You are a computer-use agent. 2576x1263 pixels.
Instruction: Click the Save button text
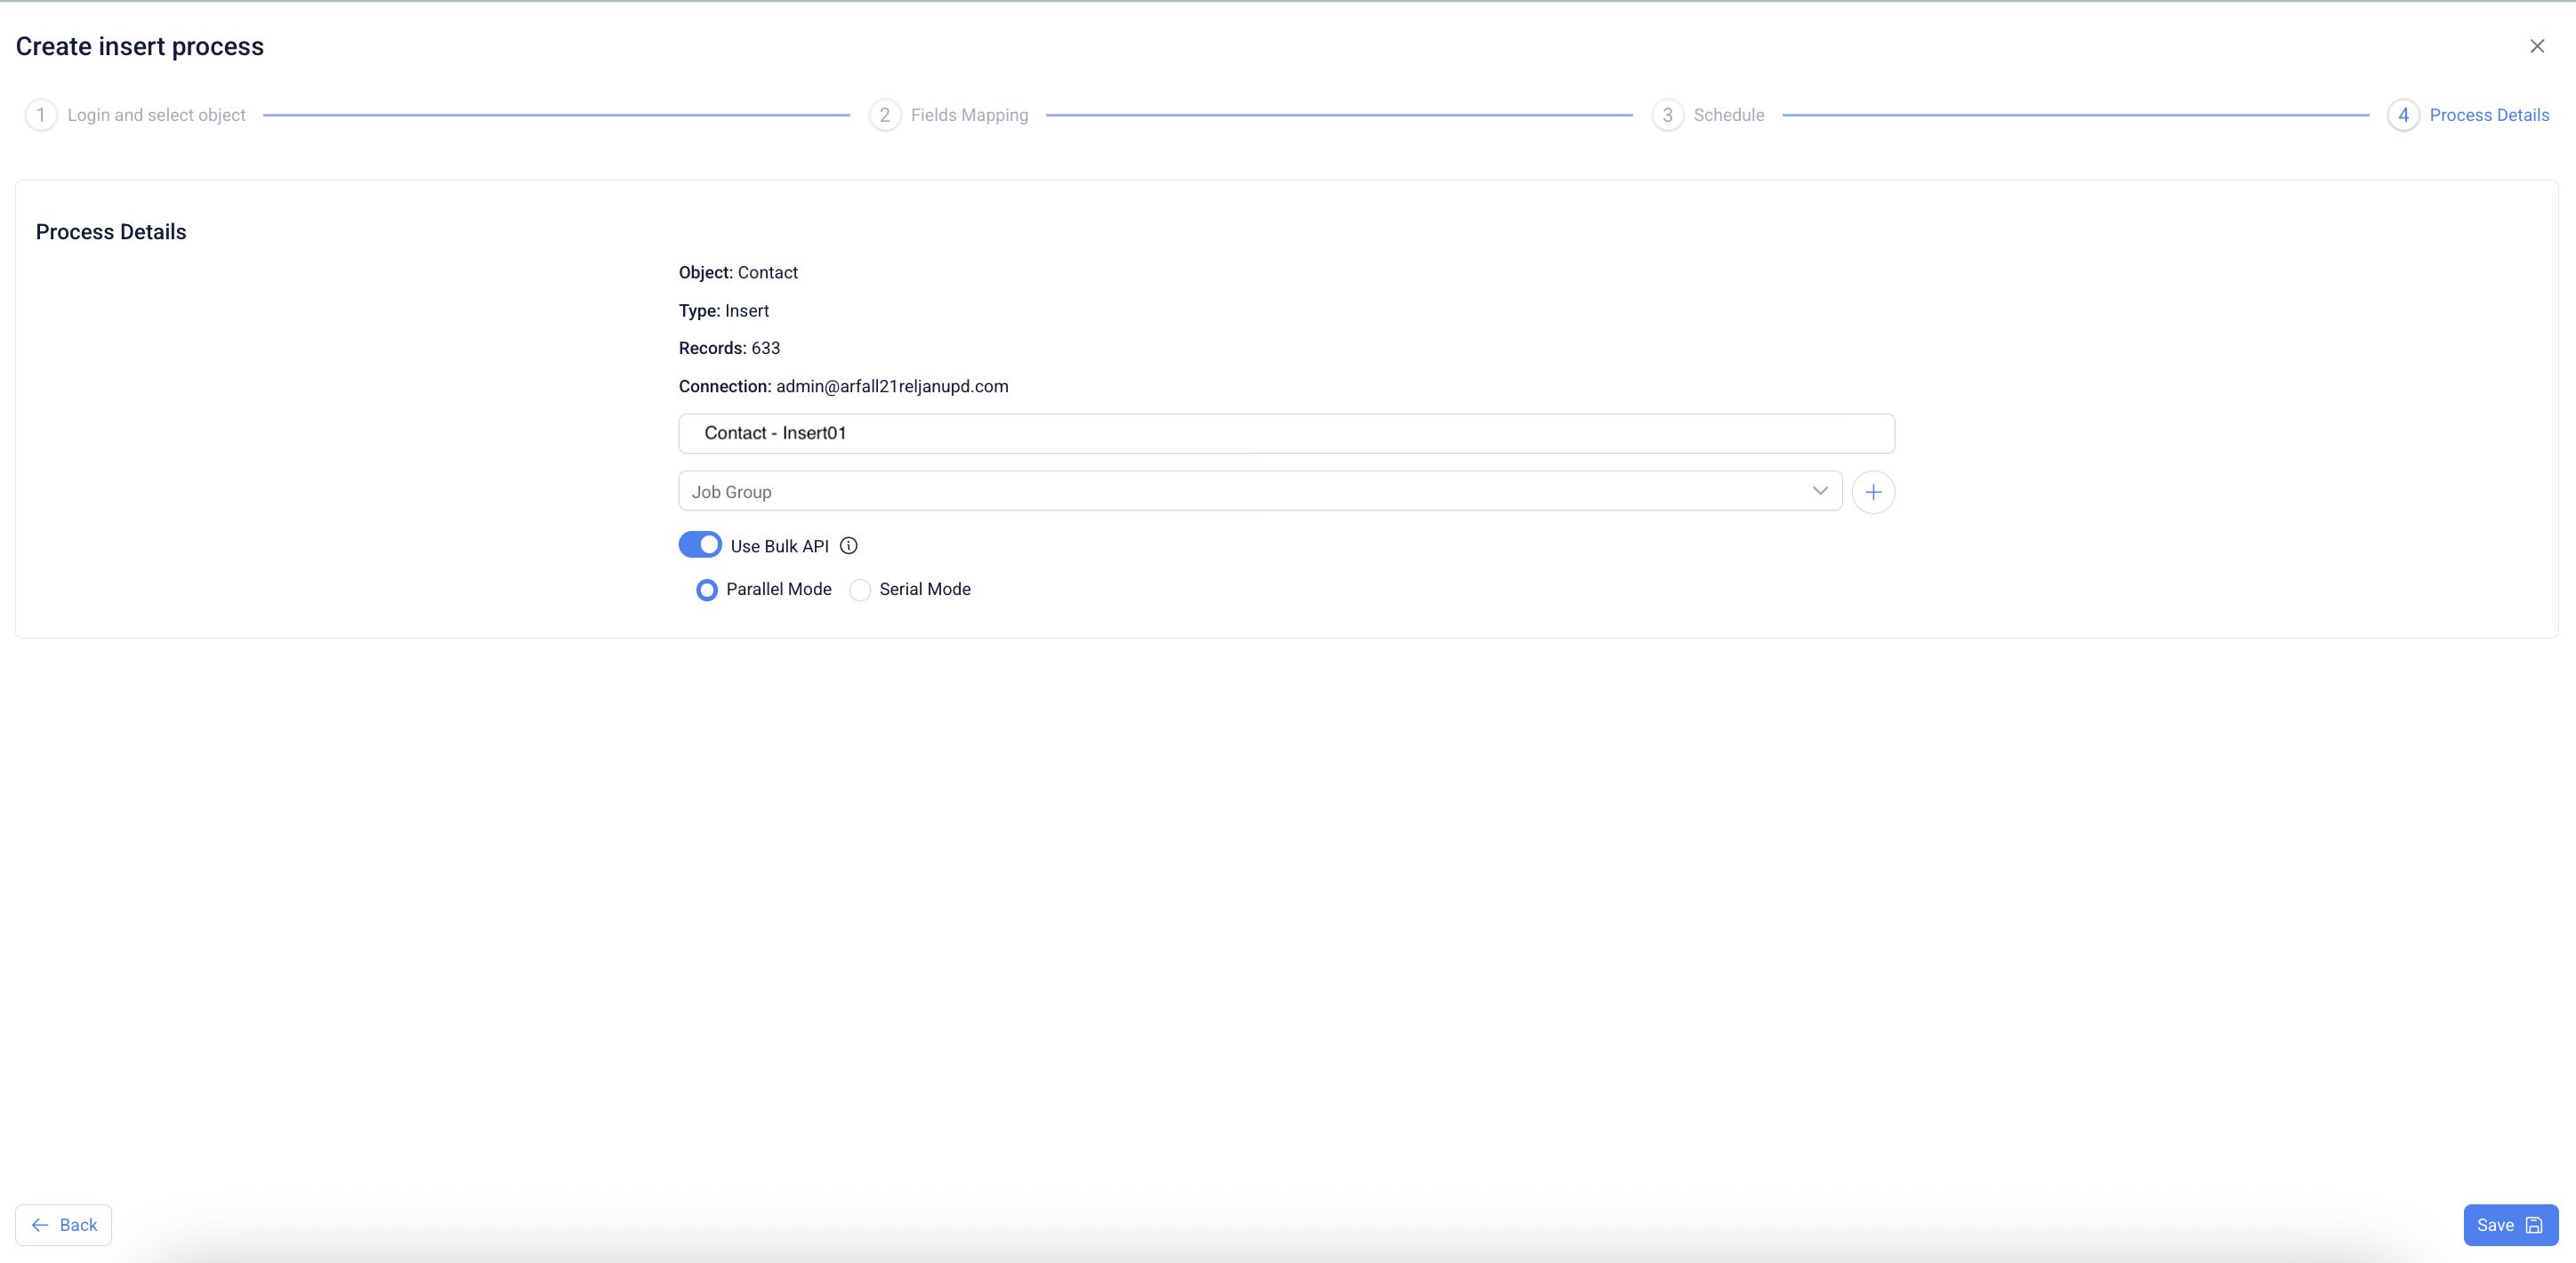[2494, 1225]
